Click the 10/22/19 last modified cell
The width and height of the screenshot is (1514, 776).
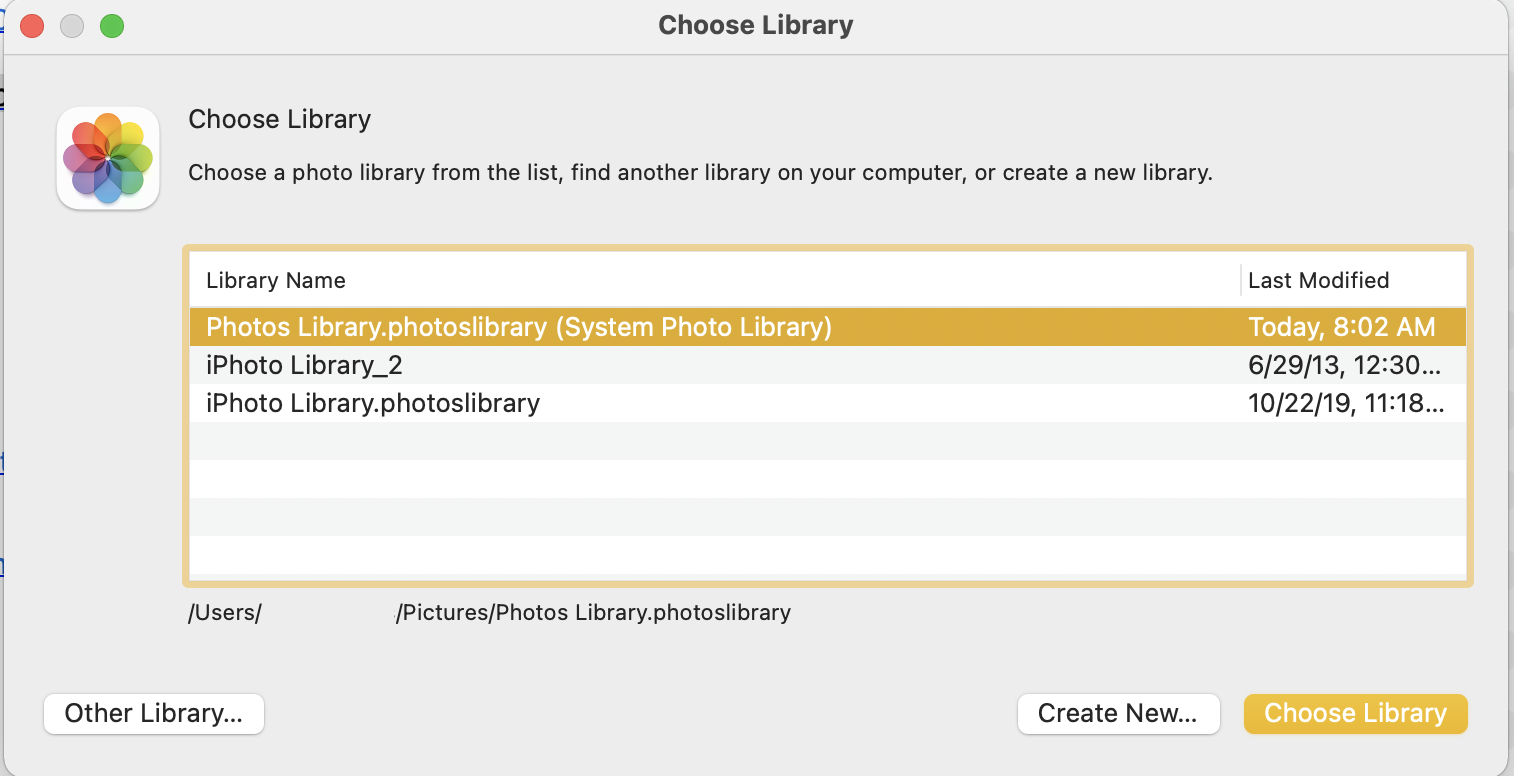coord(1344,403)
